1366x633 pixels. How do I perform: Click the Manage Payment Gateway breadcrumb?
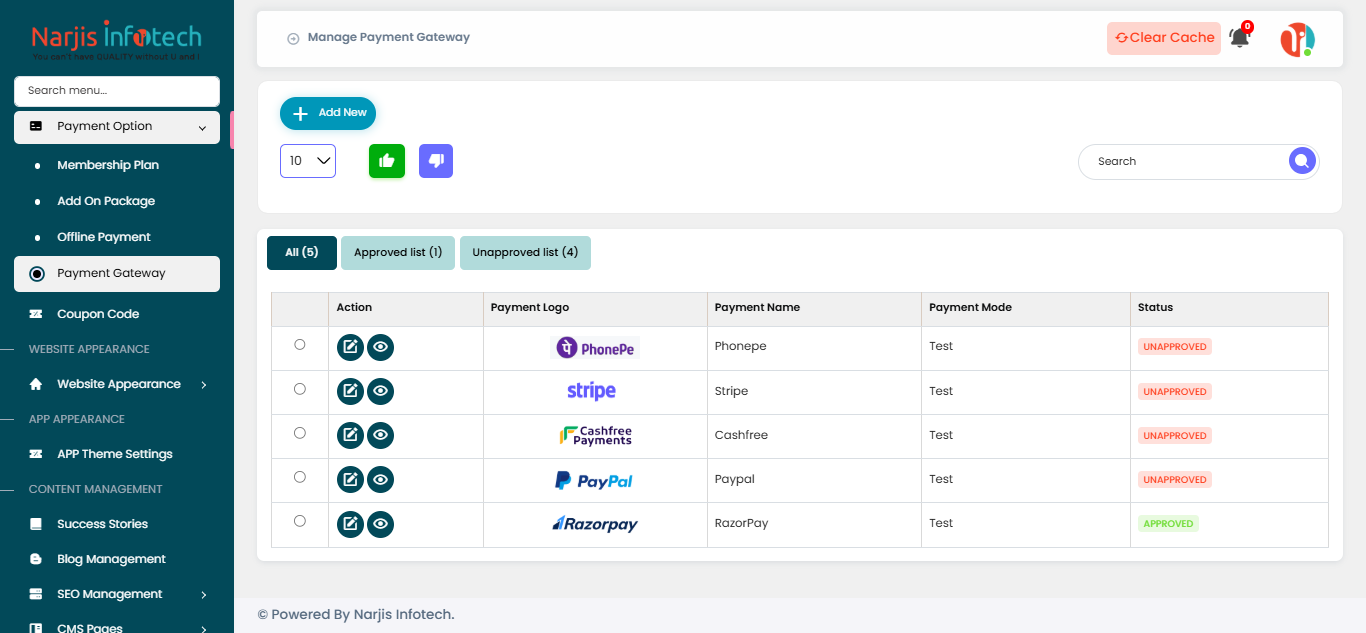389,37
